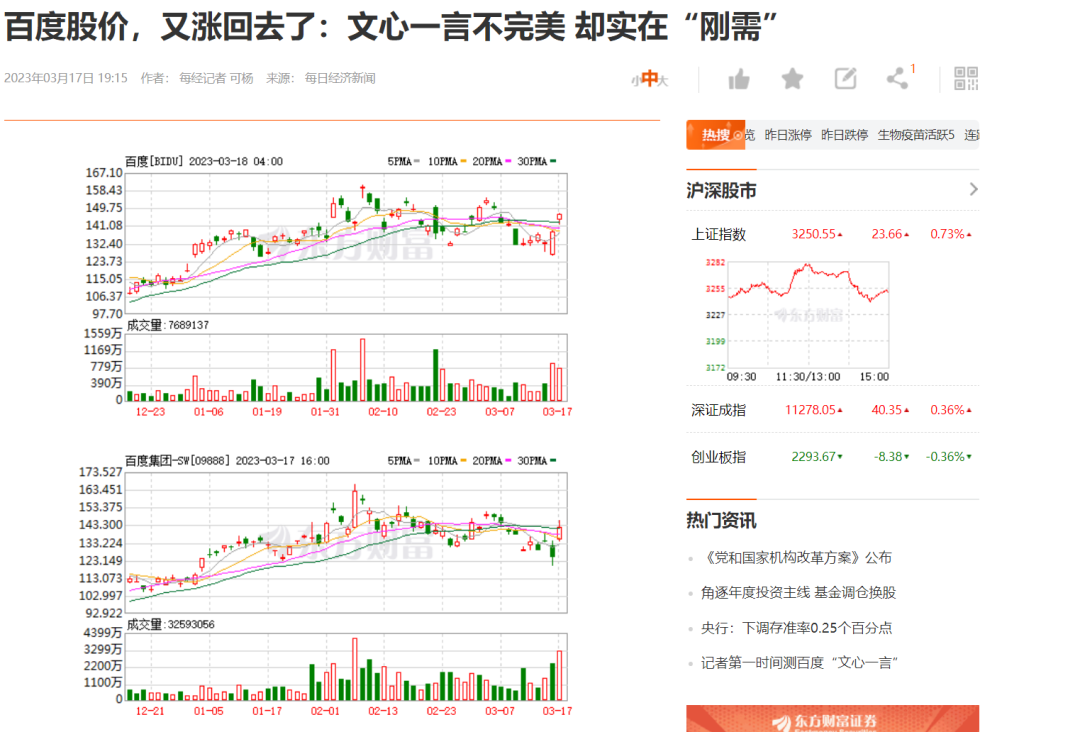
Task: Click the 30PMA legend in 09888 chart
Action: tap(537, 461)
